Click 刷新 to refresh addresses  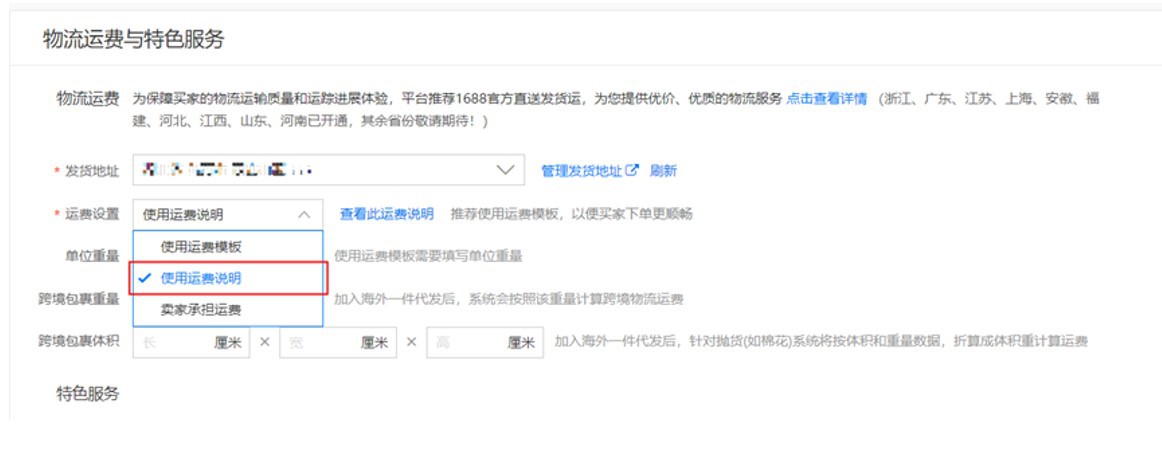click(663, 171)
